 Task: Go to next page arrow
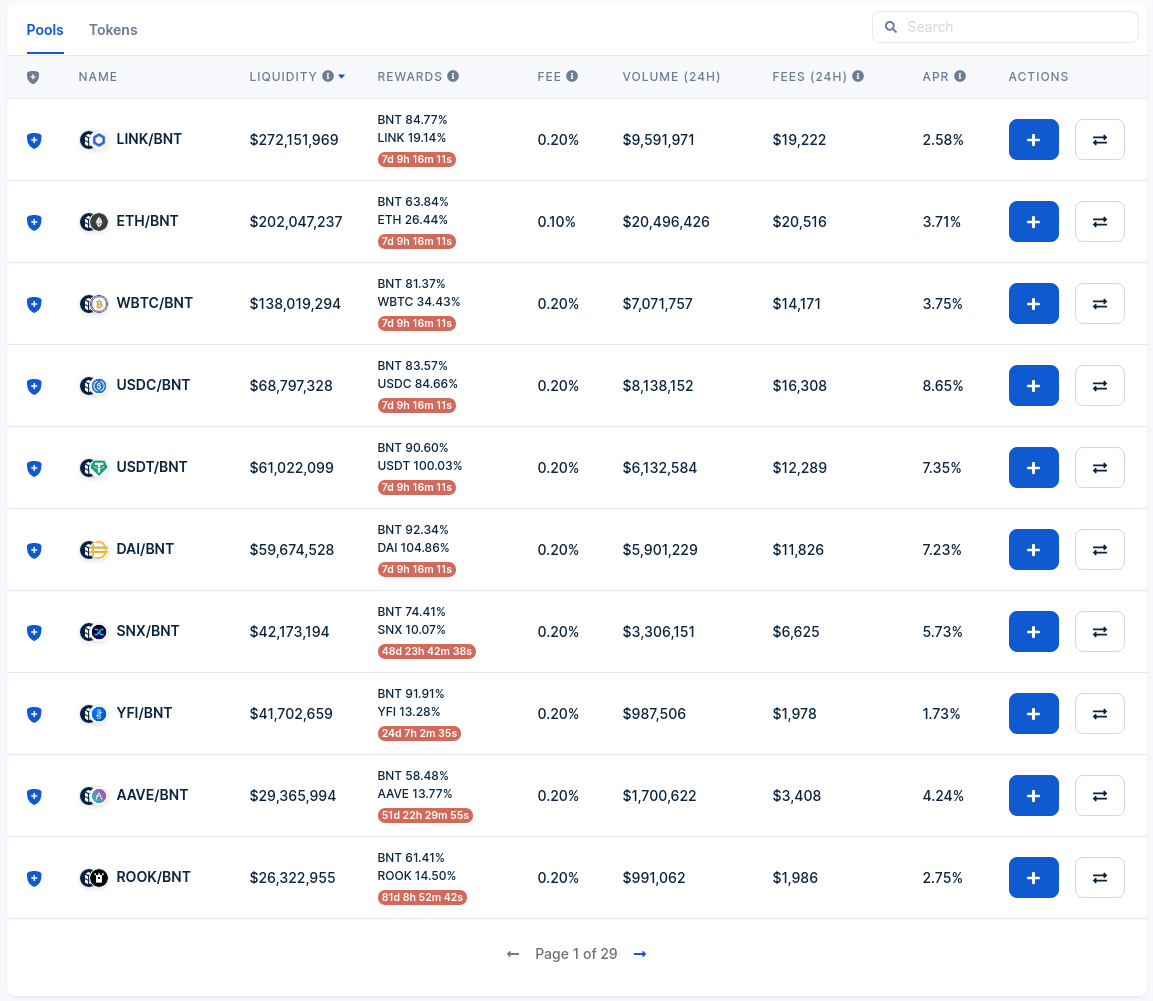[640, 954]
